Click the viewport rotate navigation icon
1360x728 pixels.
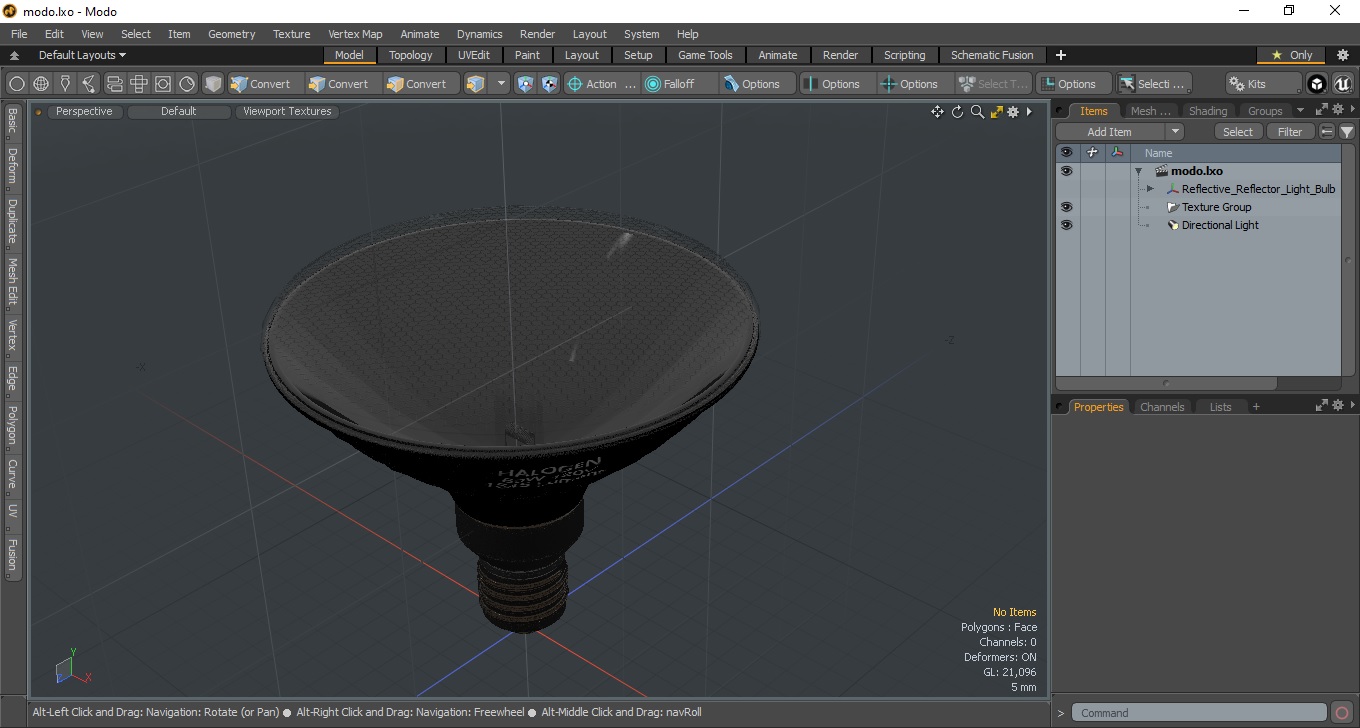957,112
